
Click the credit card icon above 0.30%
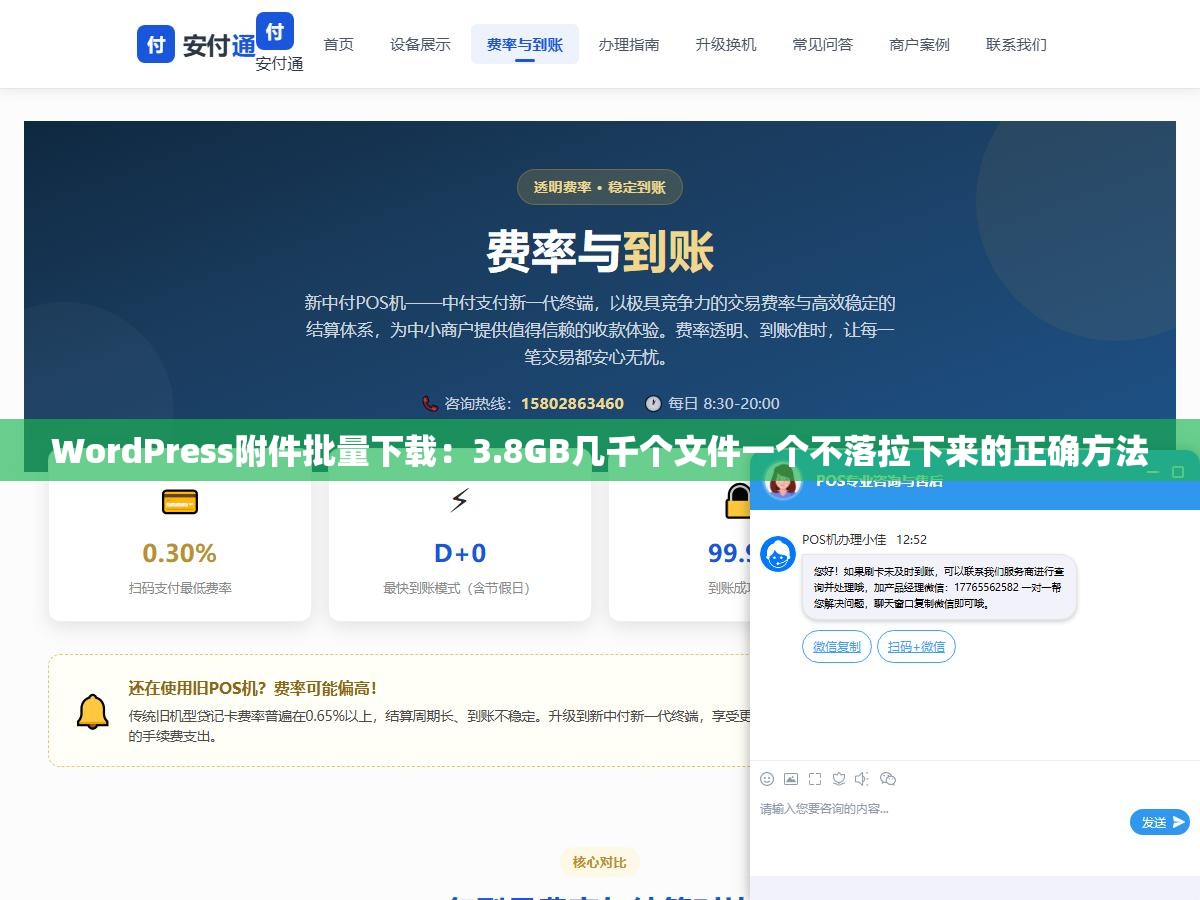coord(180,502)
